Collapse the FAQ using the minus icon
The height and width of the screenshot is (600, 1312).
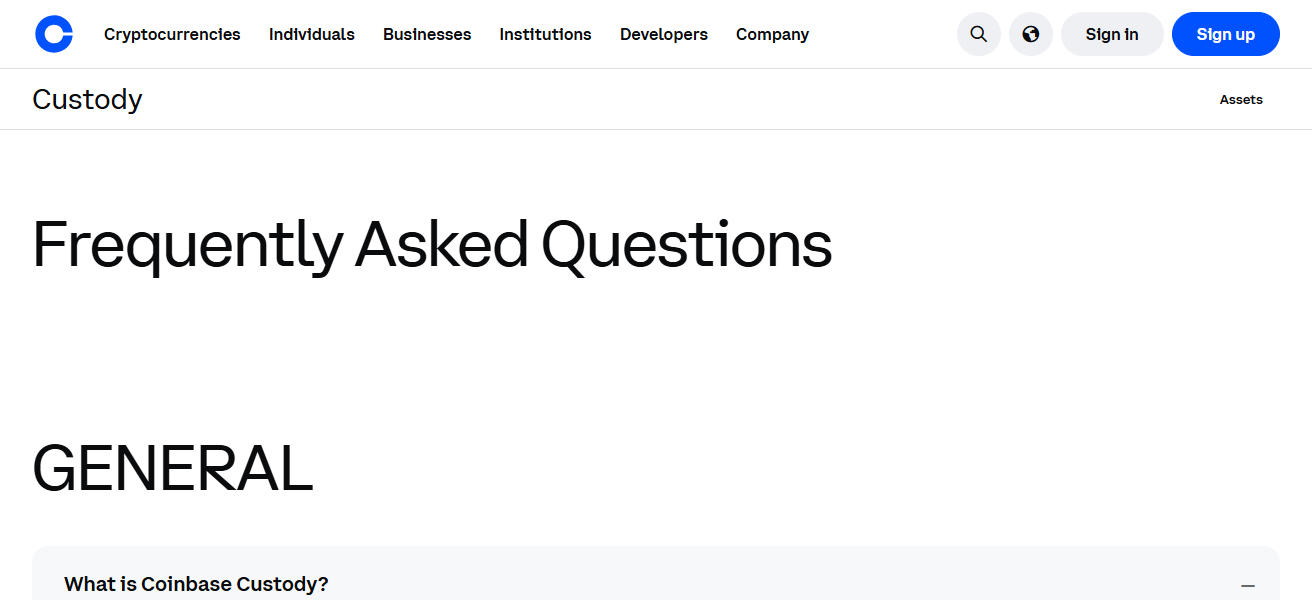coord(1247,585)
